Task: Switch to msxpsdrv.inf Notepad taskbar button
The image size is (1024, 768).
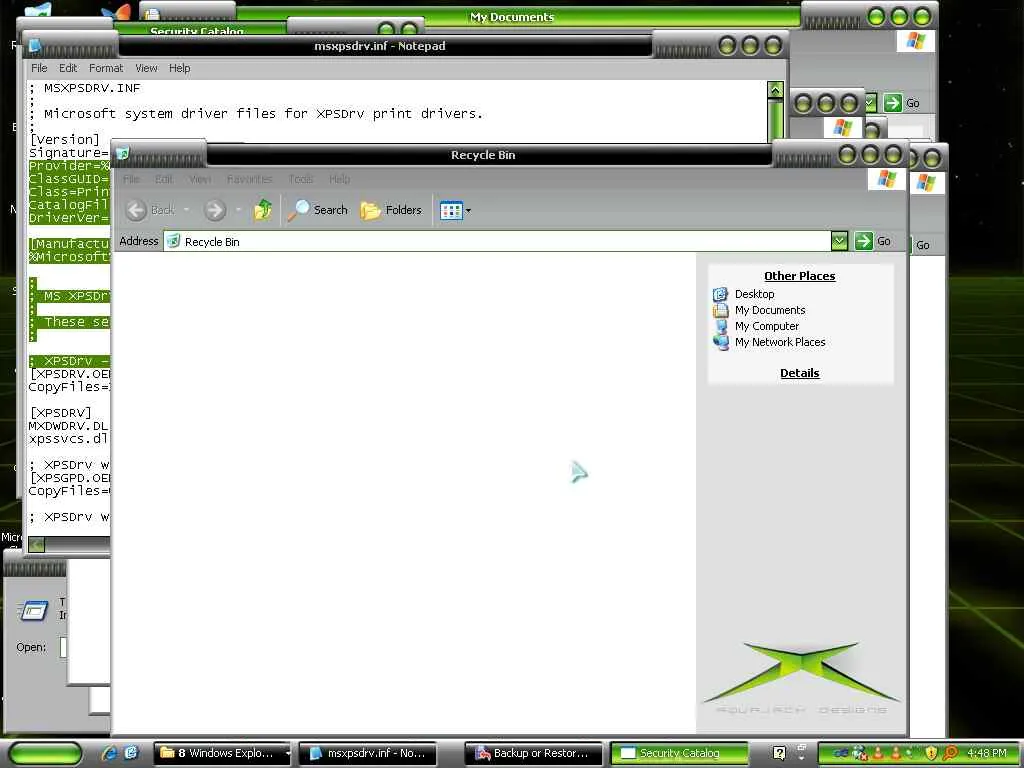Action: tap(370, 753)
